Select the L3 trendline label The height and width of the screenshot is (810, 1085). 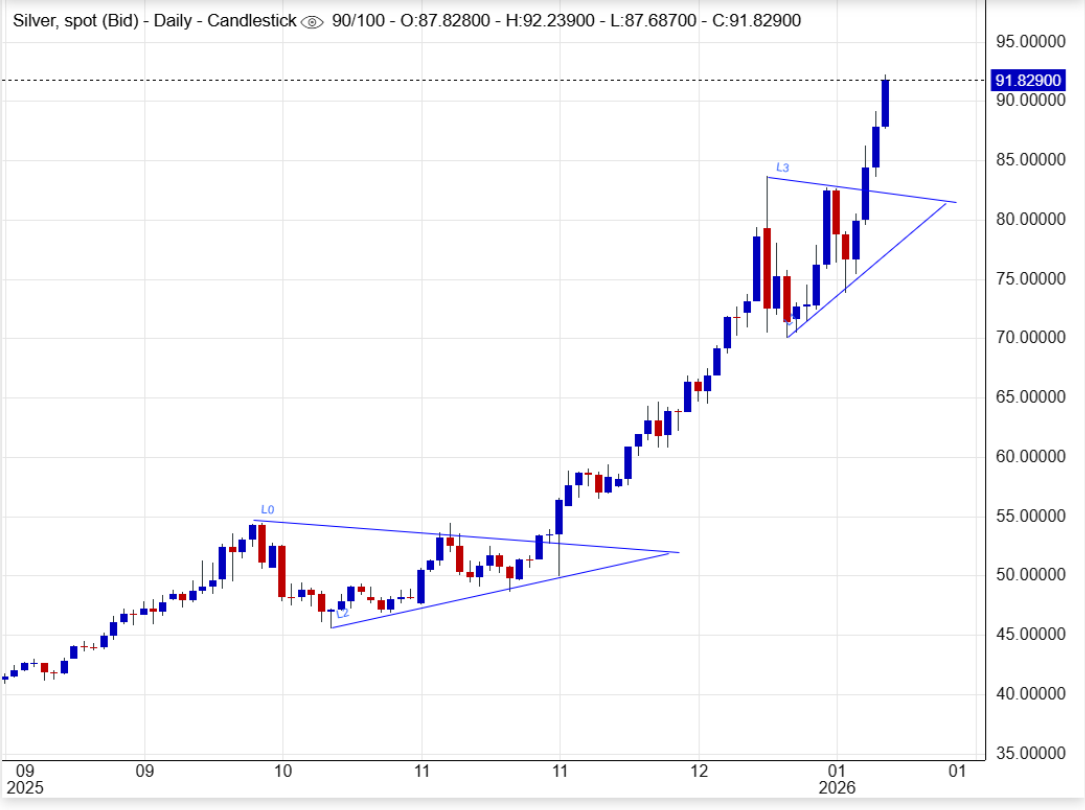783,167
